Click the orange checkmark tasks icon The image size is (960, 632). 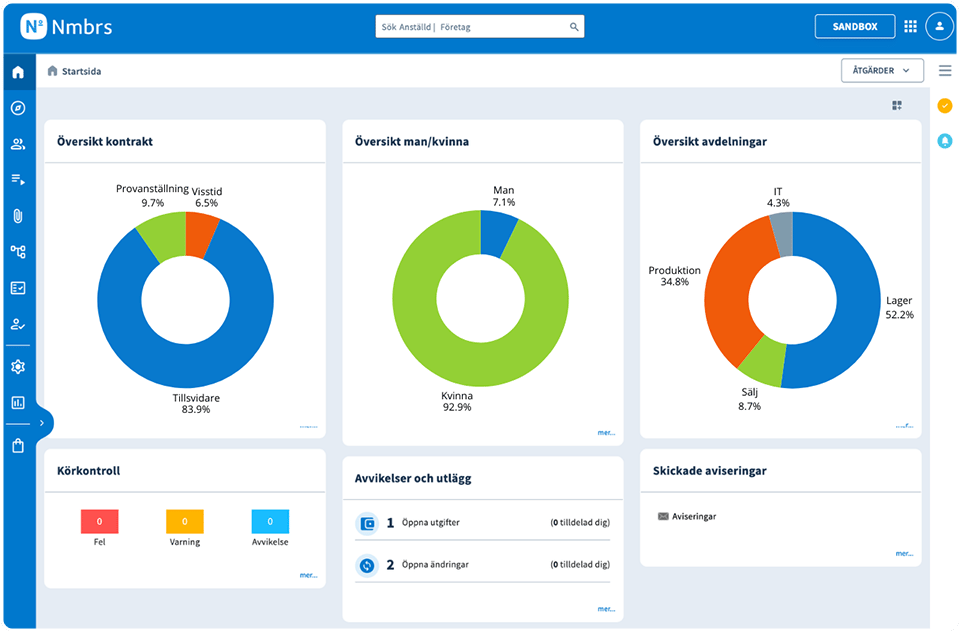point(944,106)
